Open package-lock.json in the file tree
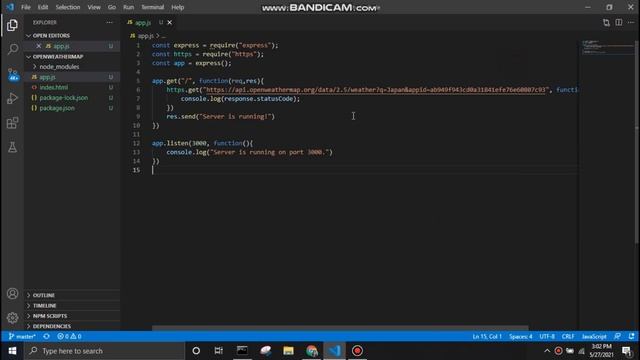The width and height of the screenshot is (640, 360). coord(72,98)
